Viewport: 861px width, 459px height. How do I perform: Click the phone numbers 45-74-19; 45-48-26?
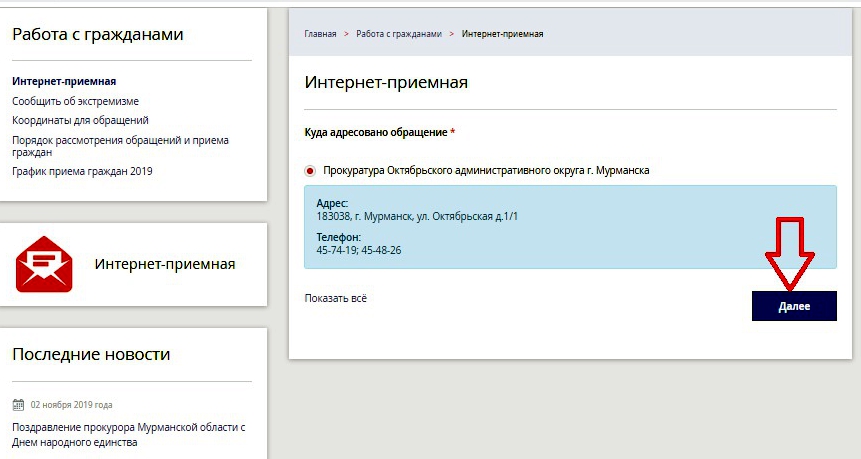(x=359, y=249)
